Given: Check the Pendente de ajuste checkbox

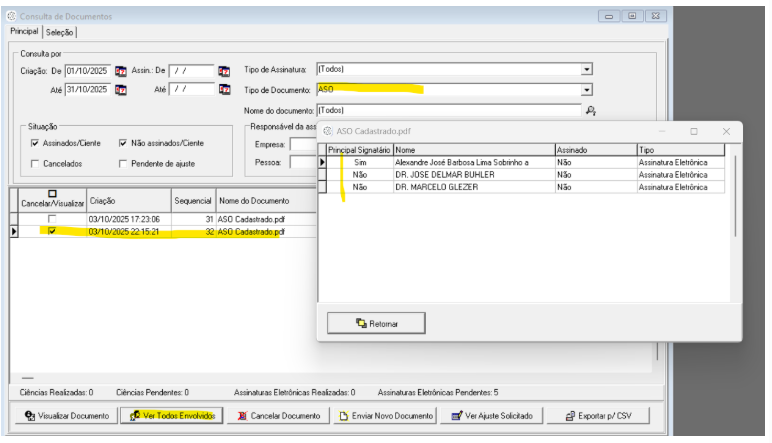Looking at the screenshot, I should pos(123,163).
